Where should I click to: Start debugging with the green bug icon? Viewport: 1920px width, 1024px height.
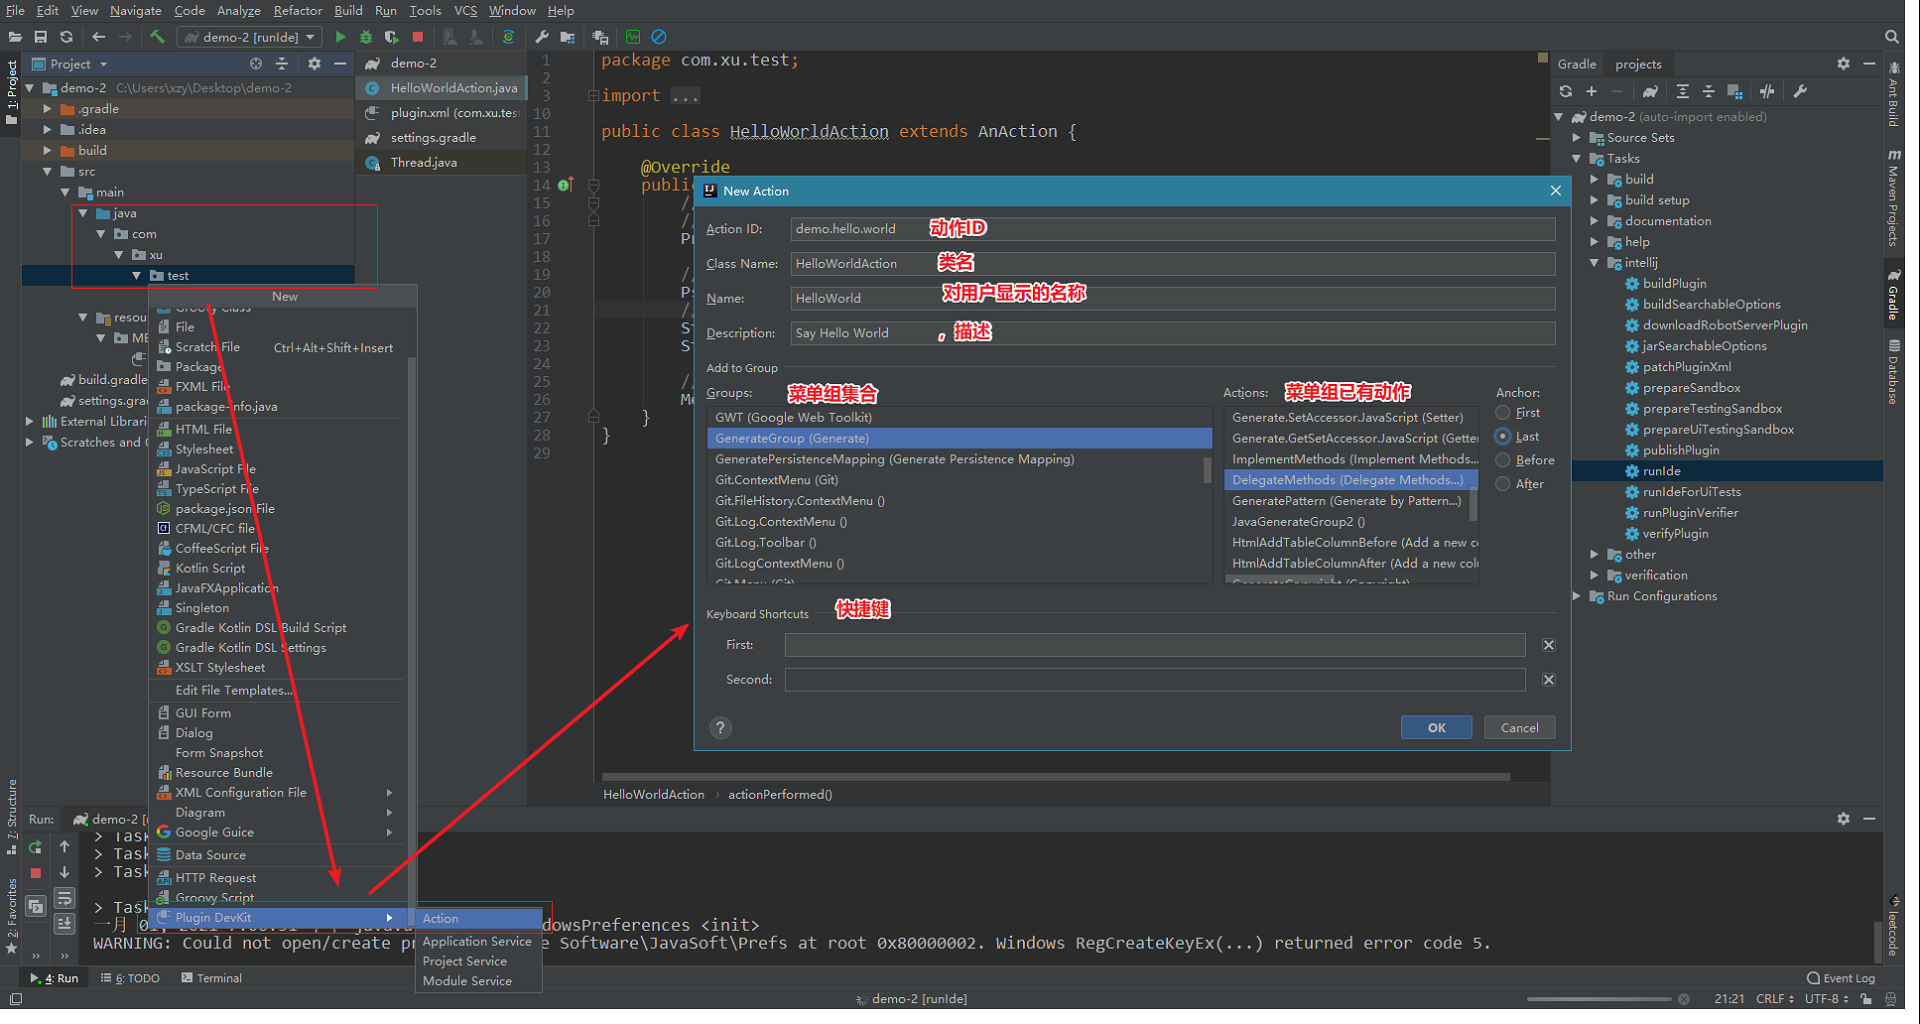[366, 37]
